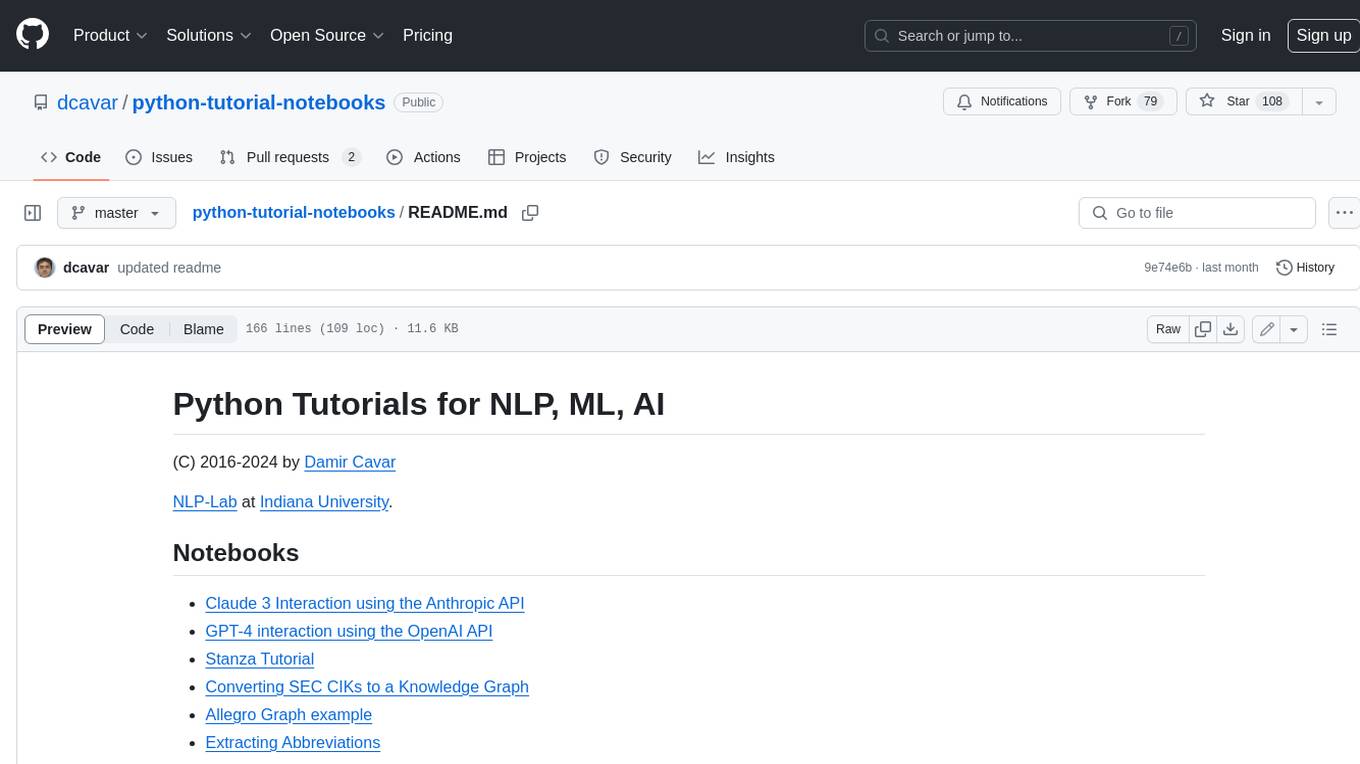Open the Indiana University link
The image size is (1360, 764).
click(x=324, y=501)
